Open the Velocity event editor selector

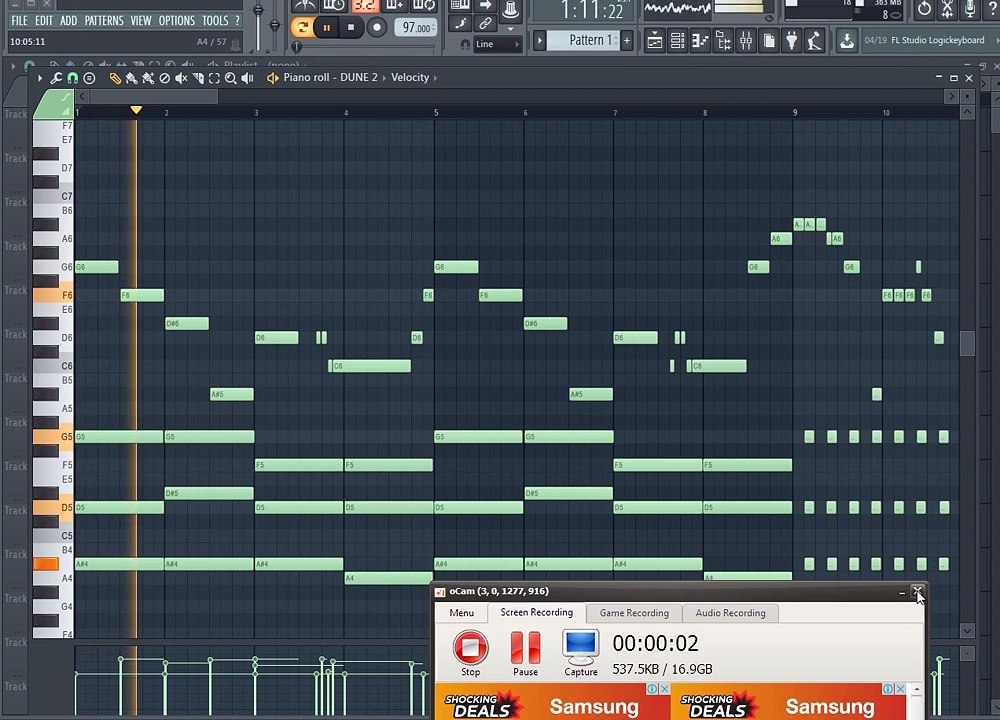tap(410, 77)
